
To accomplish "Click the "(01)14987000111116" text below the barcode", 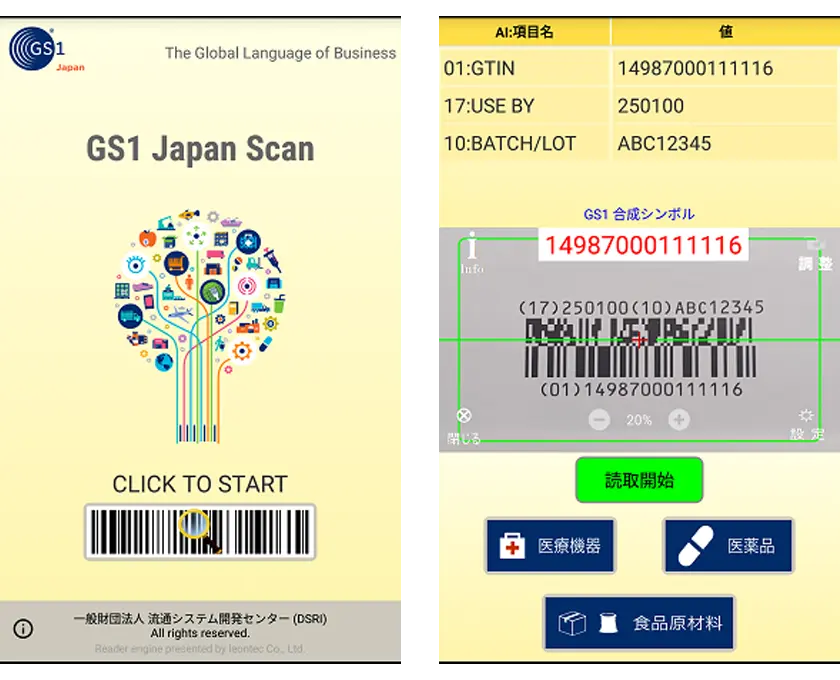I will click(x=641, y=389).
